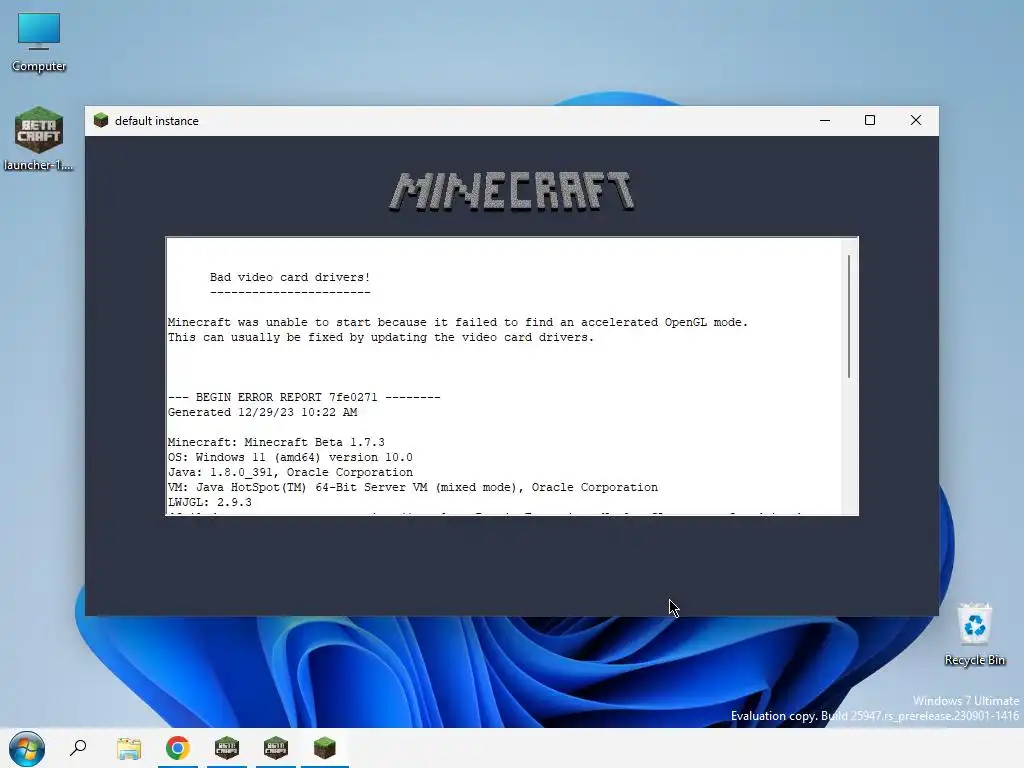
Task: Open the Computer desktop icon
Action: [39, 42]
